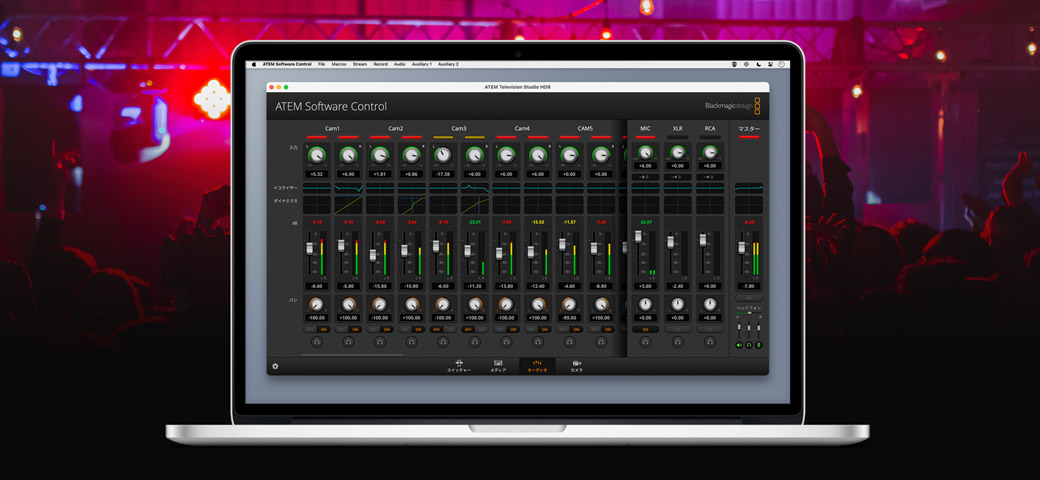Solo Cam2 left channel with headphone icon
The image size is (1040, 480).
379,341
